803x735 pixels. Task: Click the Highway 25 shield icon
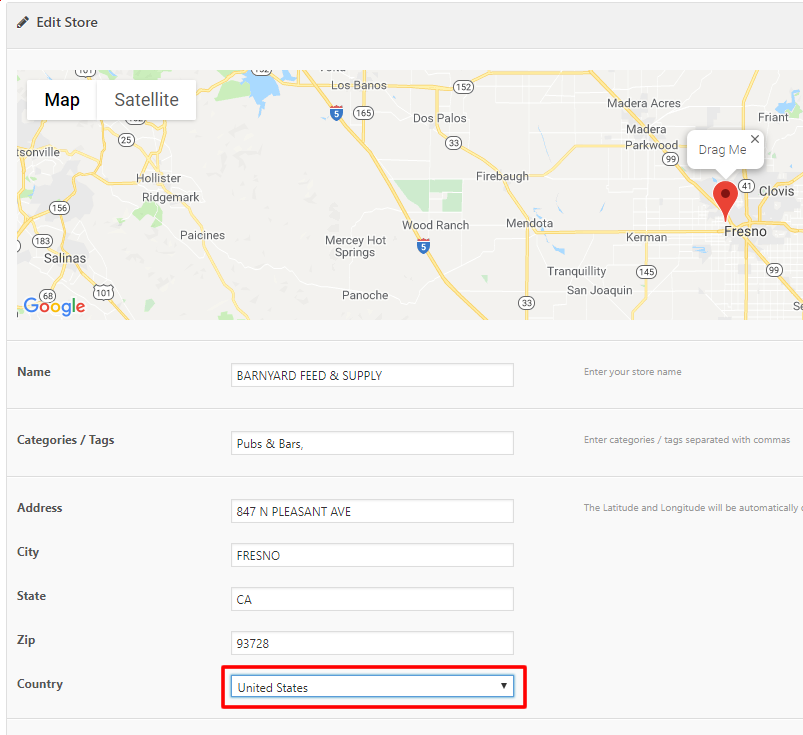(x=126, y=140)
